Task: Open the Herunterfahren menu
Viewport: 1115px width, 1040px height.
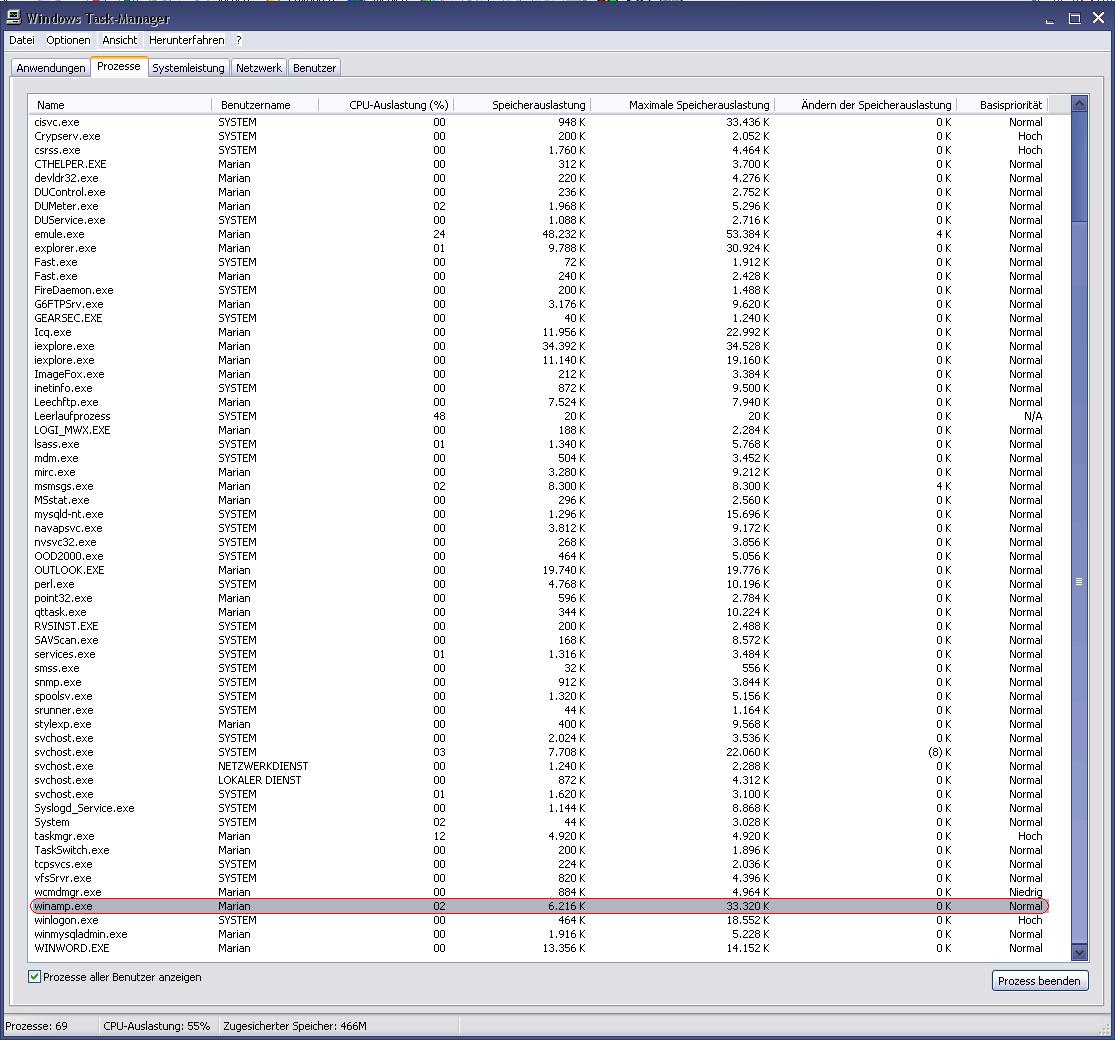Action: point(186,40)
